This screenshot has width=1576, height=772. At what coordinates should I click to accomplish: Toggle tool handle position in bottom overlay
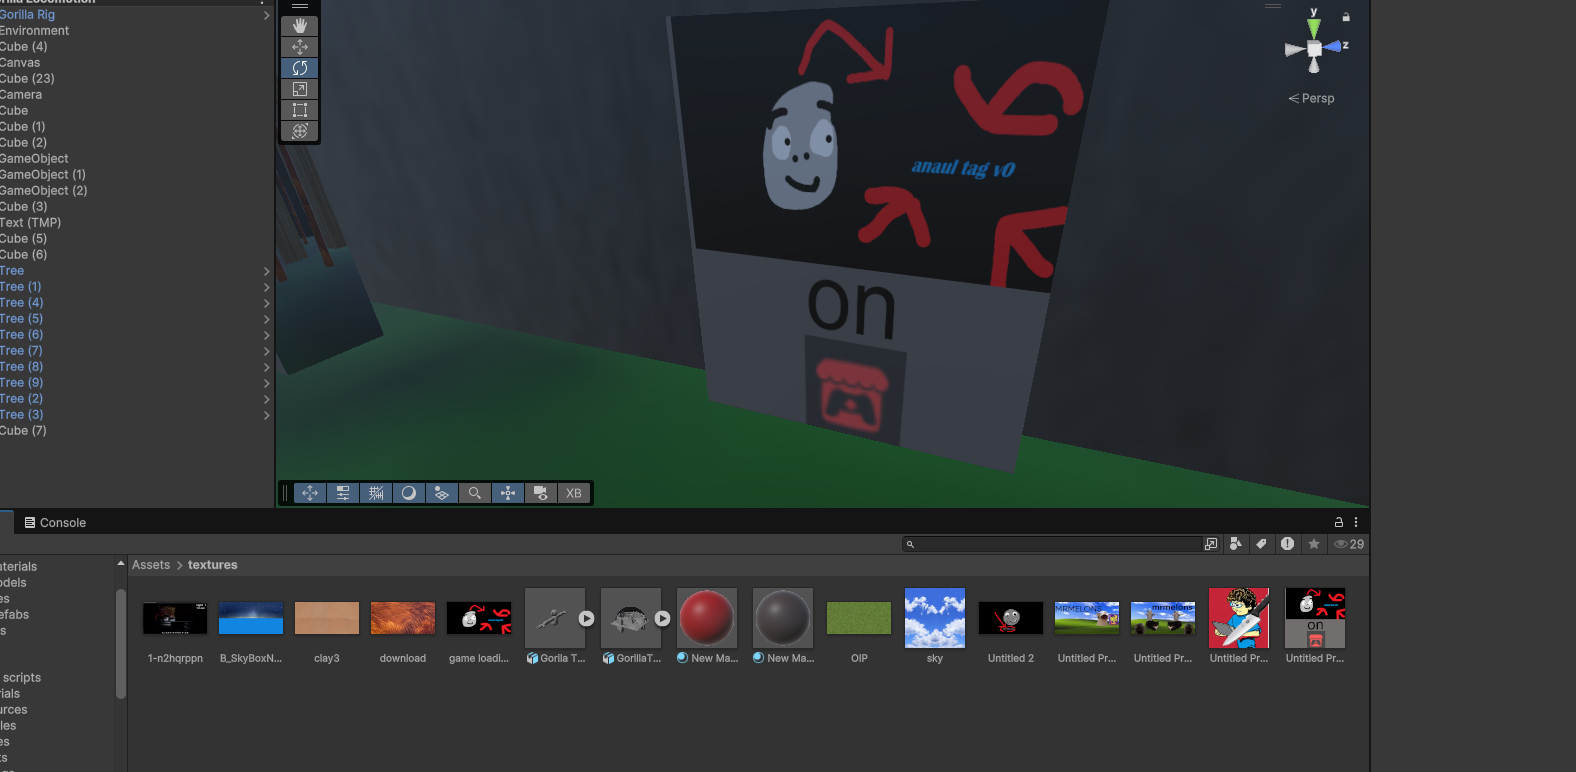(310, 493)
